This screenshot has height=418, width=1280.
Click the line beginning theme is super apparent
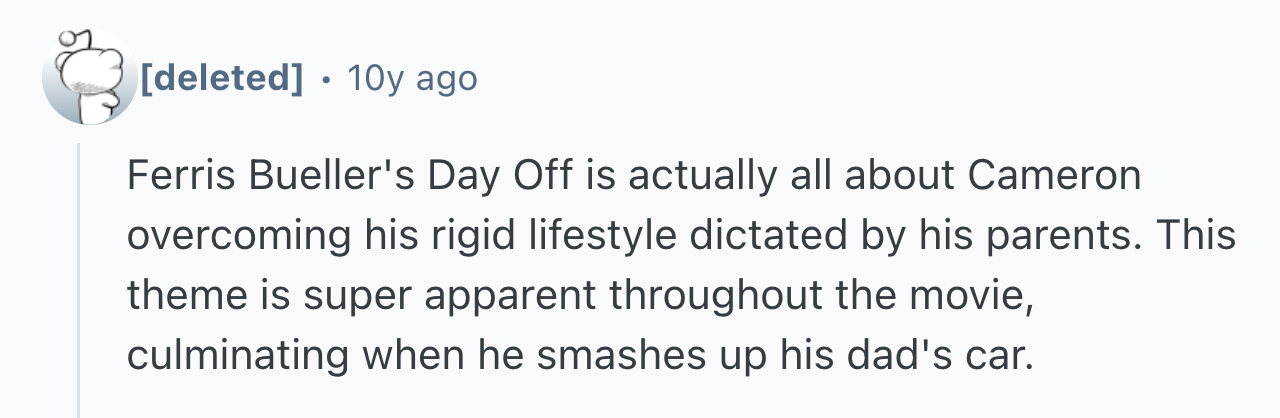580,296
